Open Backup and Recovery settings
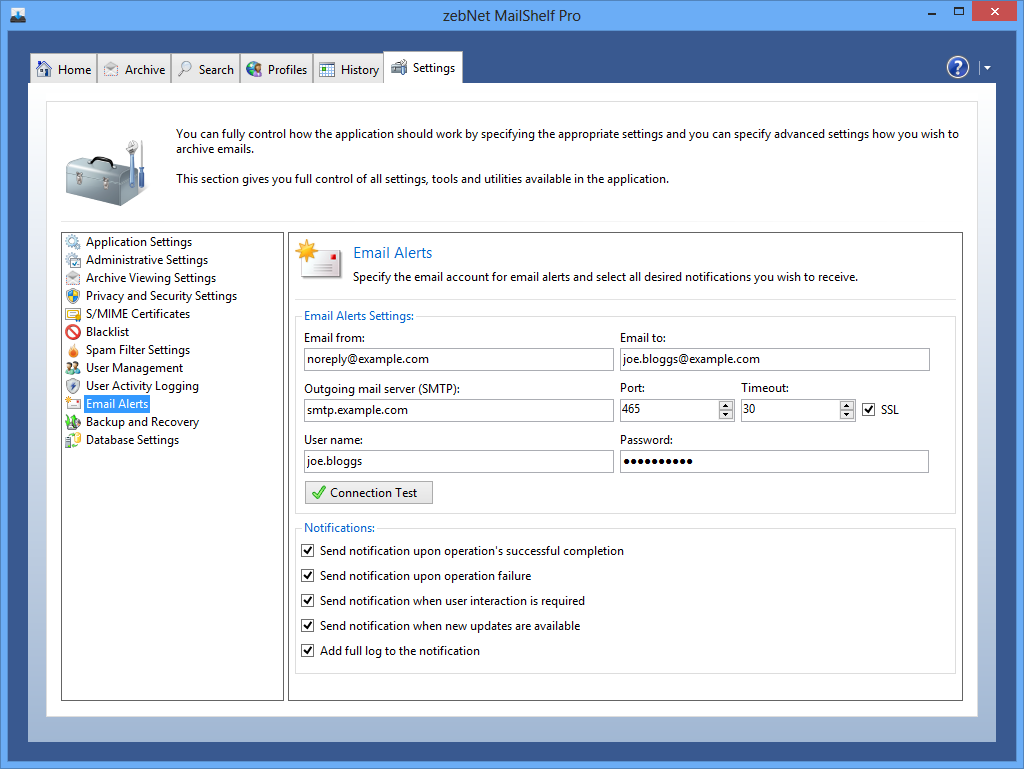The width and height of the screenshot is (1024, 769). (x=142, y=422)
